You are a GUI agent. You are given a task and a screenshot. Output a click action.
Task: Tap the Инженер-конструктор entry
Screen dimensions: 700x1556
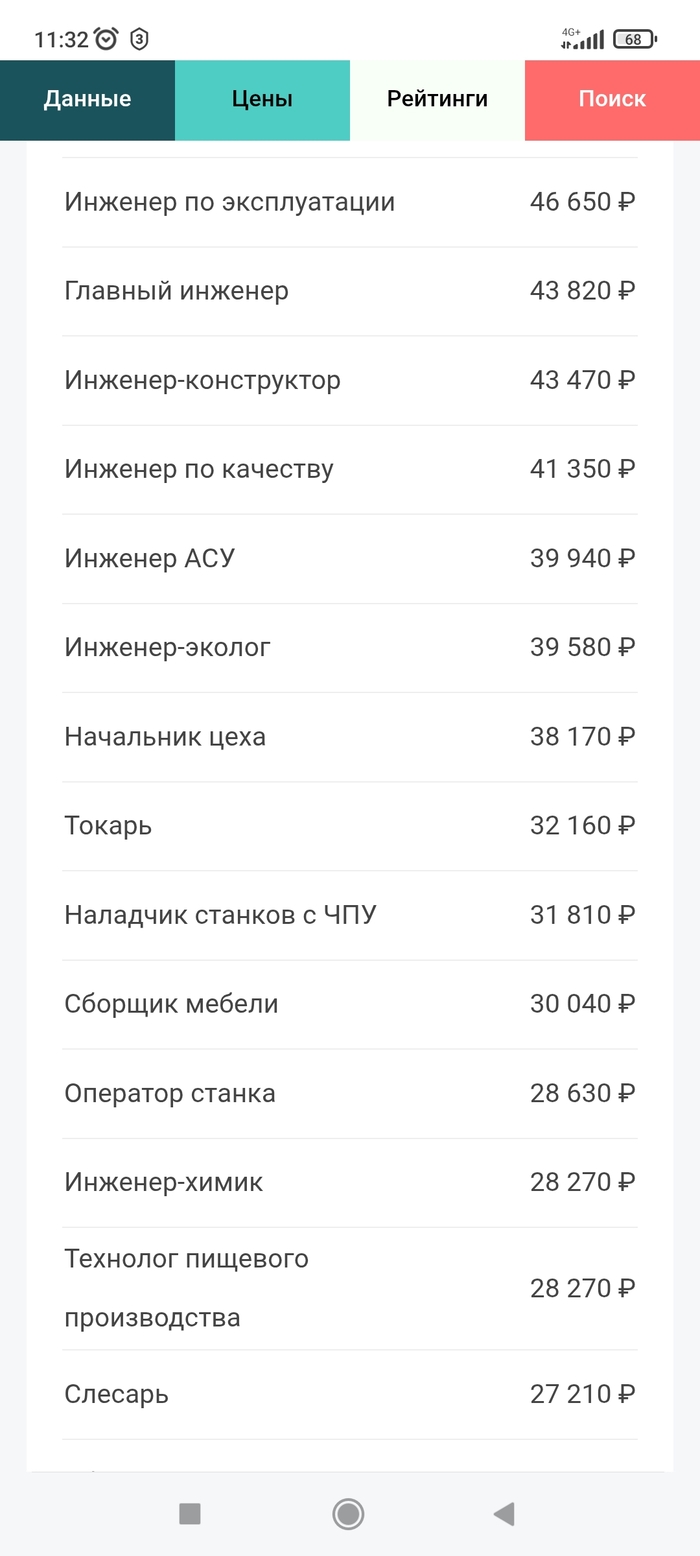coord(350,379)
